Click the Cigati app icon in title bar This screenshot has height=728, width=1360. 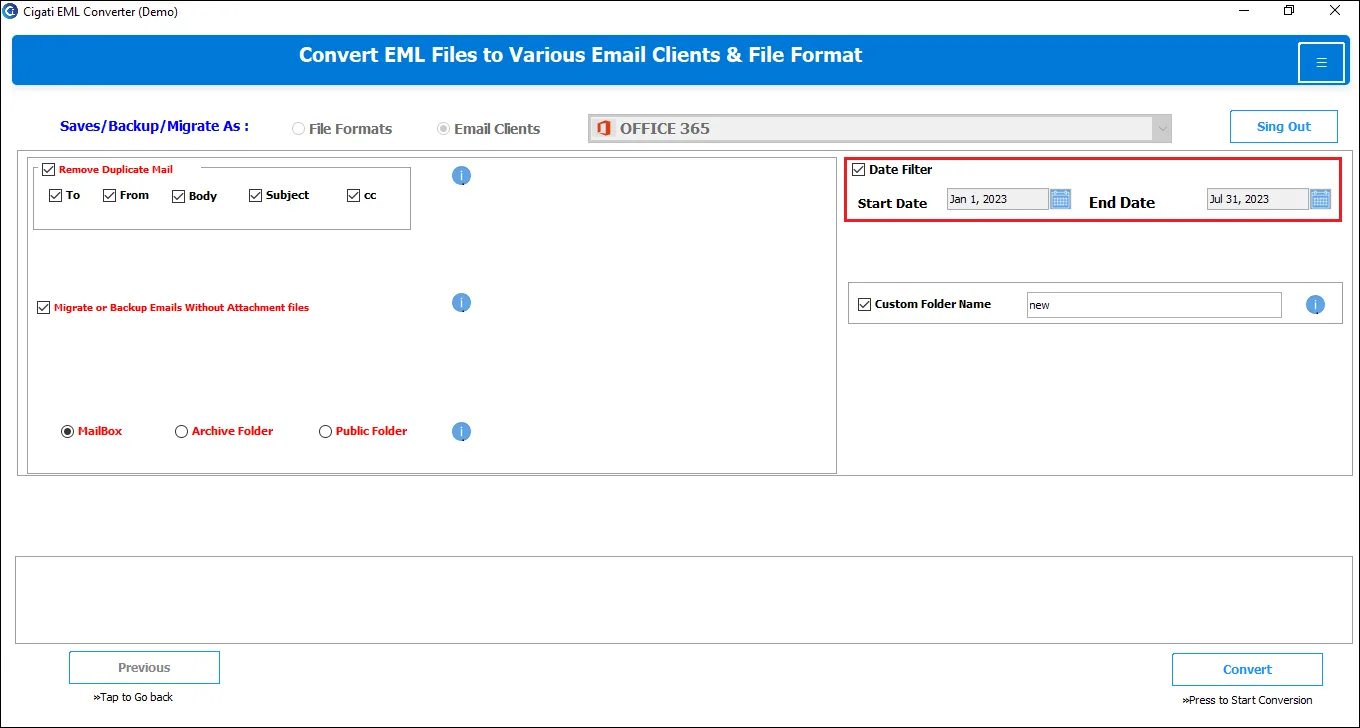pyautogui.click(x=11, y=11)
